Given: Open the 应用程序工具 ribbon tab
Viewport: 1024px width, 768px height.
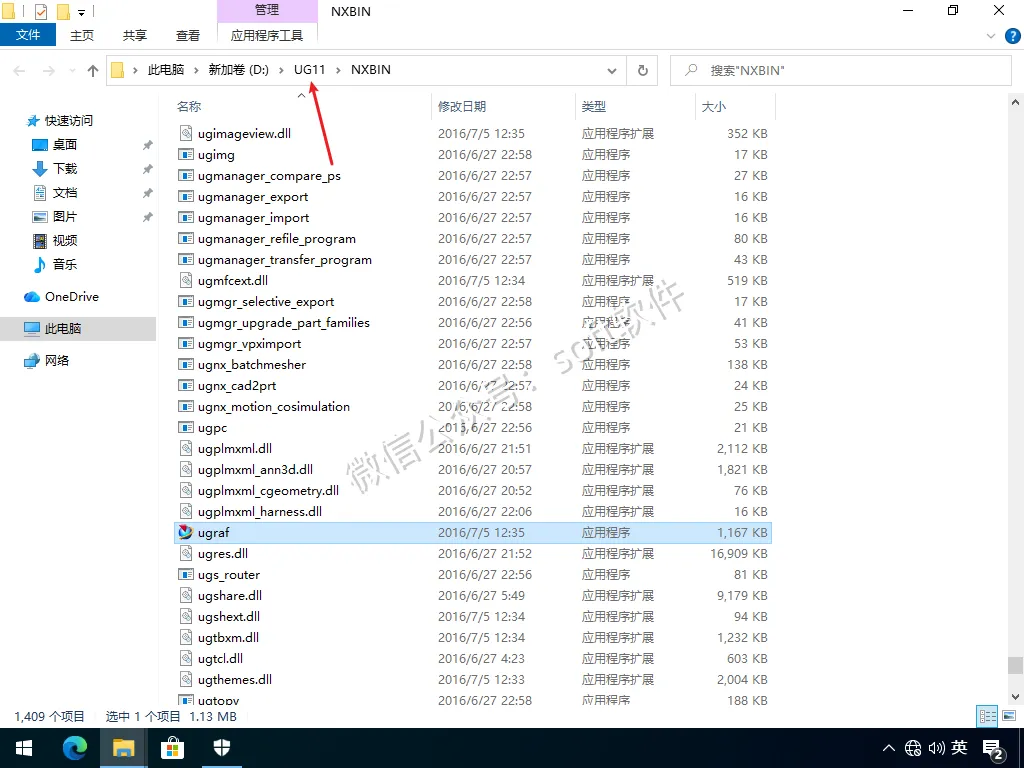Looking at the screenshot, I should [x=267, y=35].
